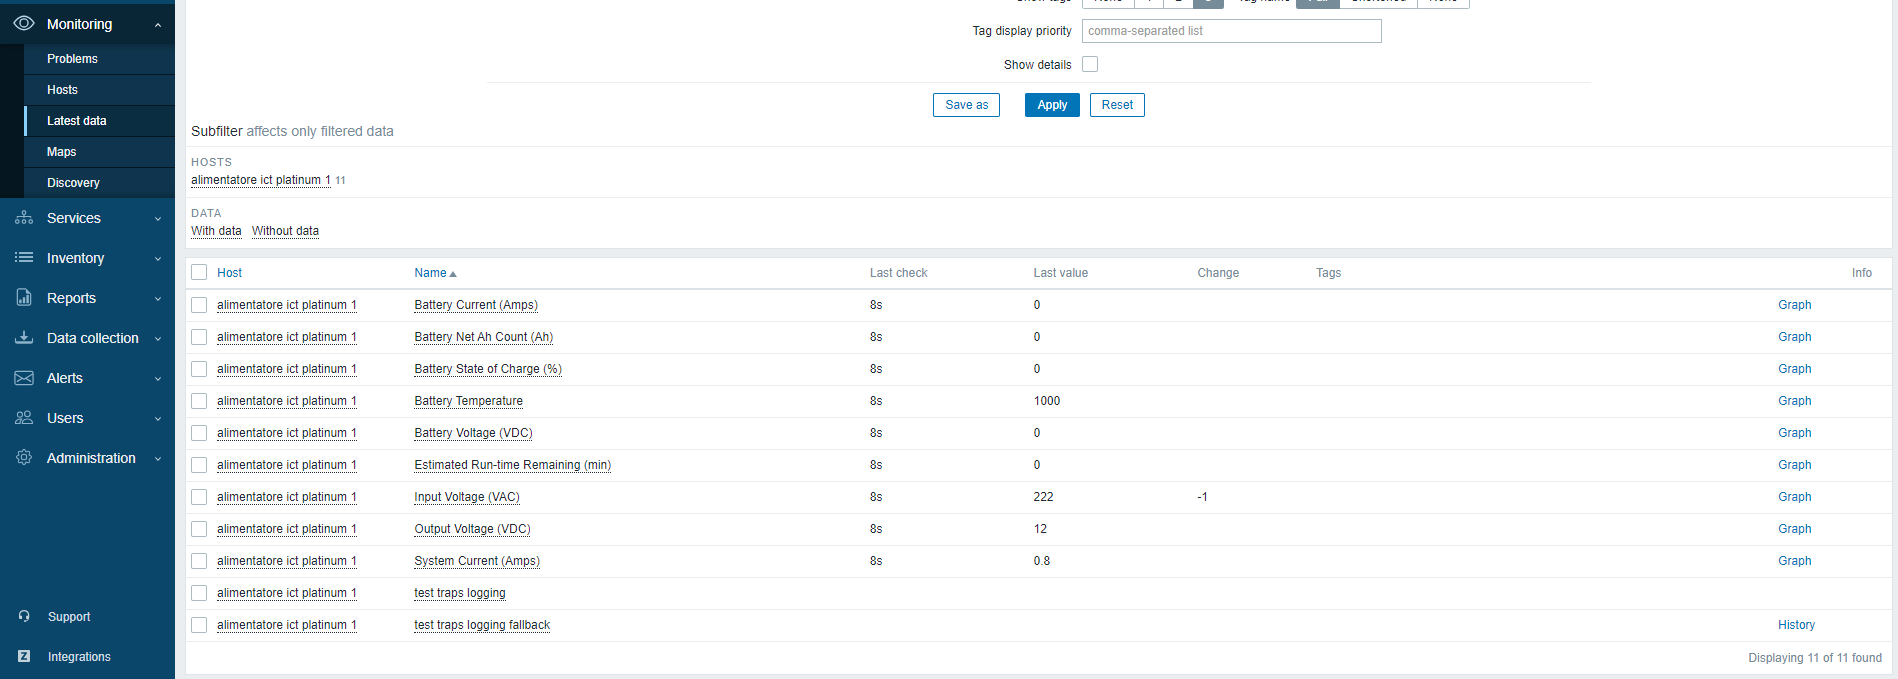Check the System Current (Amps) row checkbox
This screenshot has height=679, width=1898.
click(199, 561)
